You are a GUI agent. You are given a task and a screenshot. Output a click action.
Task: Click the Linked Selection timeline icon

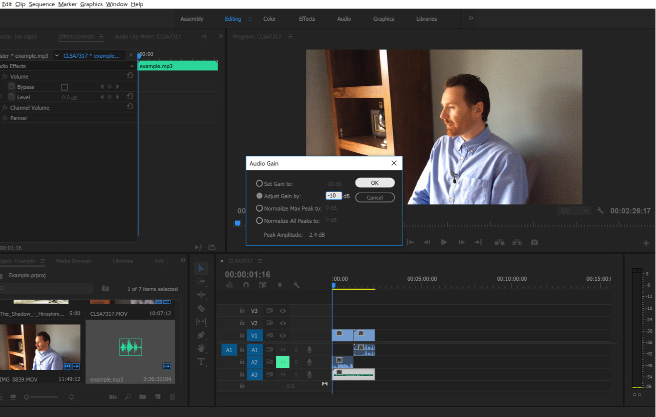coord(262,285)
